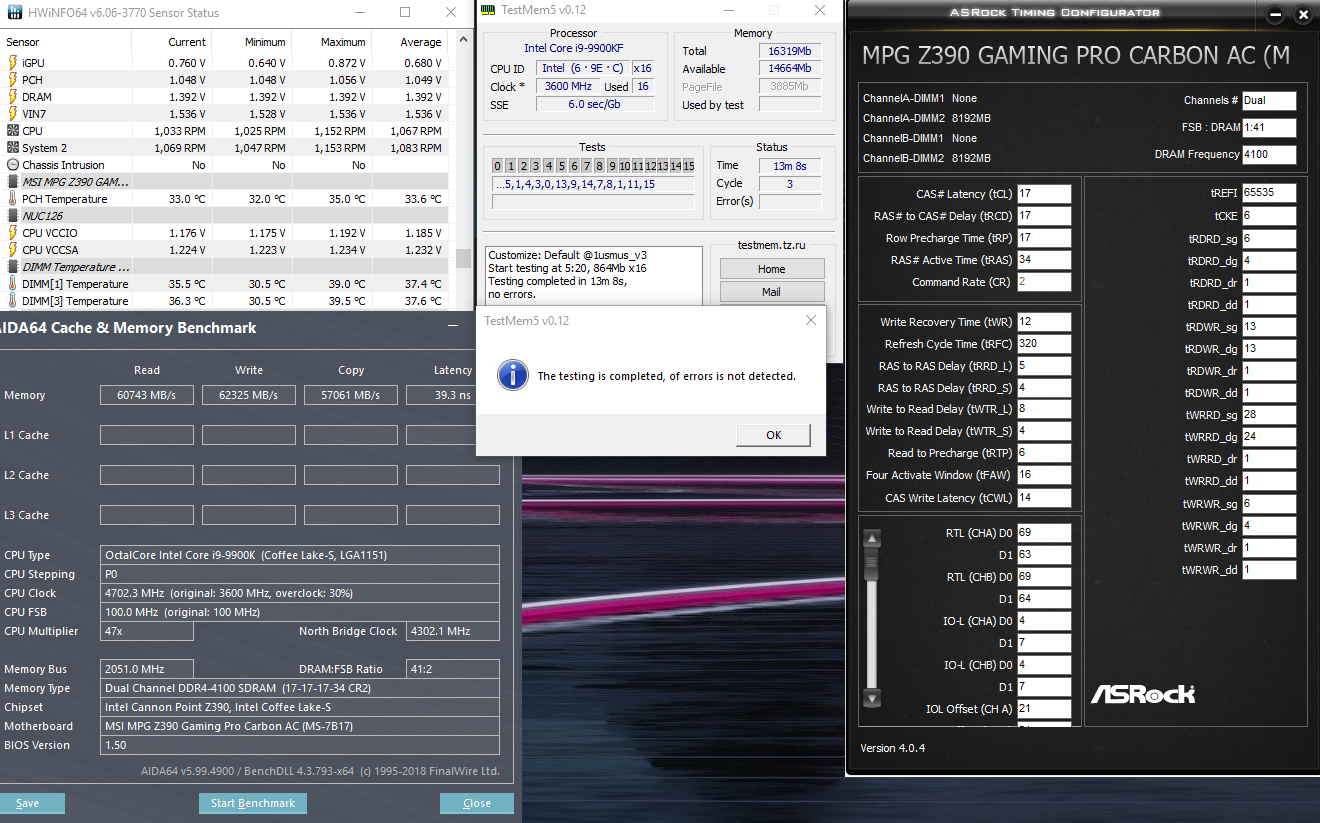This screenshot has width=1320, height=823.
Task: Click the Command Rate (CR) field
Action: point(1044,282)
